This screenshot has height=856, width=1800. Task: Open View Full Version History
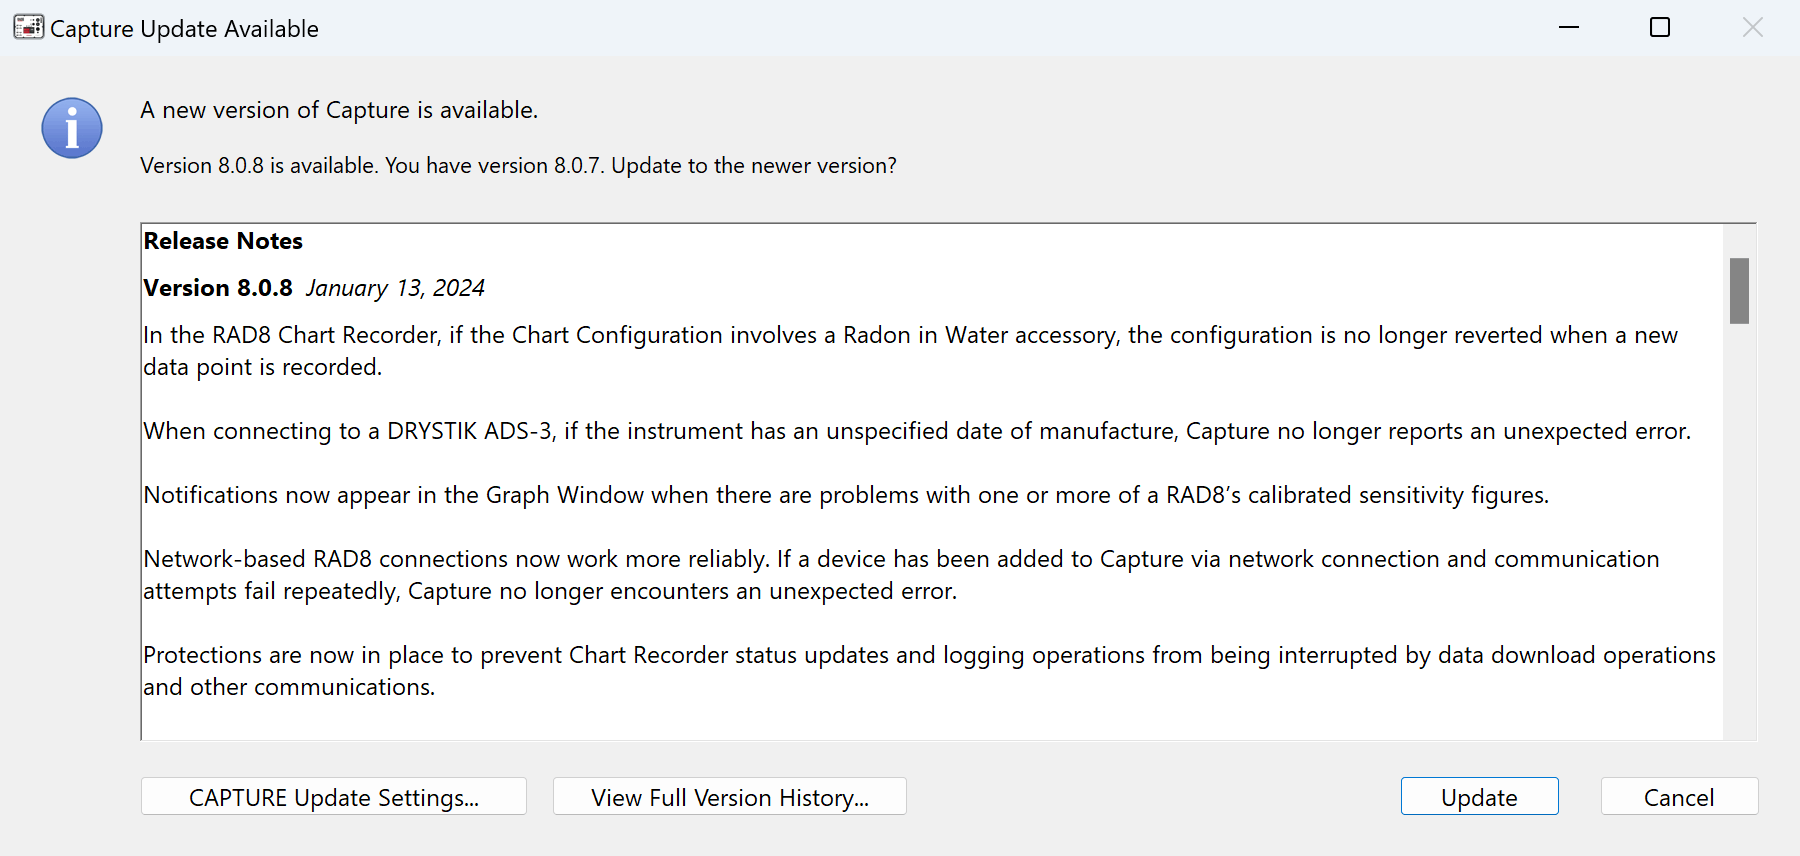pyautogui.click(x=729, y=797)
